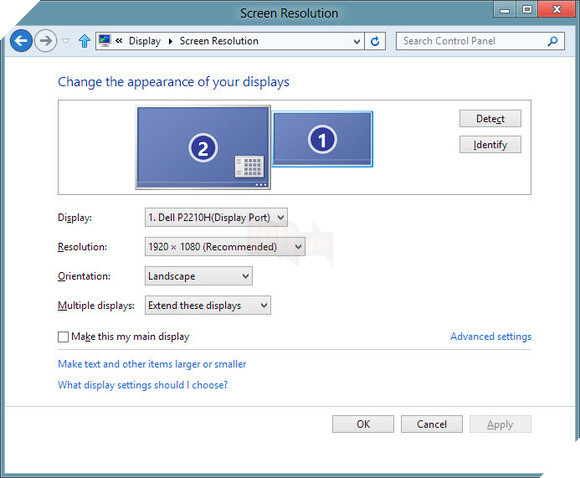Click the Back arrow navigation button

[x=21, y=40]
